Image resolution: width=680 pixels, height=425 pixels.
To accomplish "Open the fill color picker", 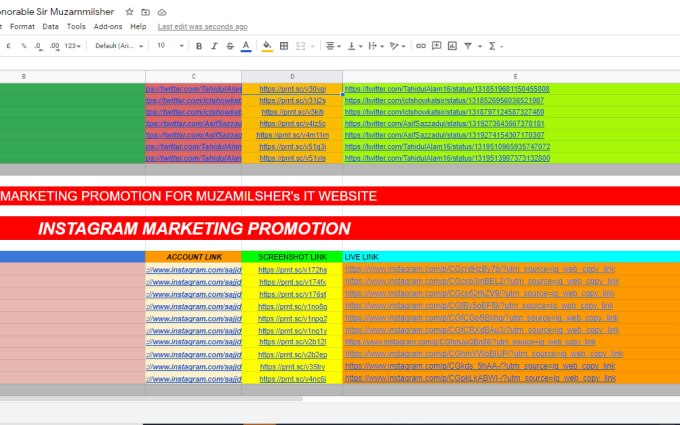I will [267, 46].
